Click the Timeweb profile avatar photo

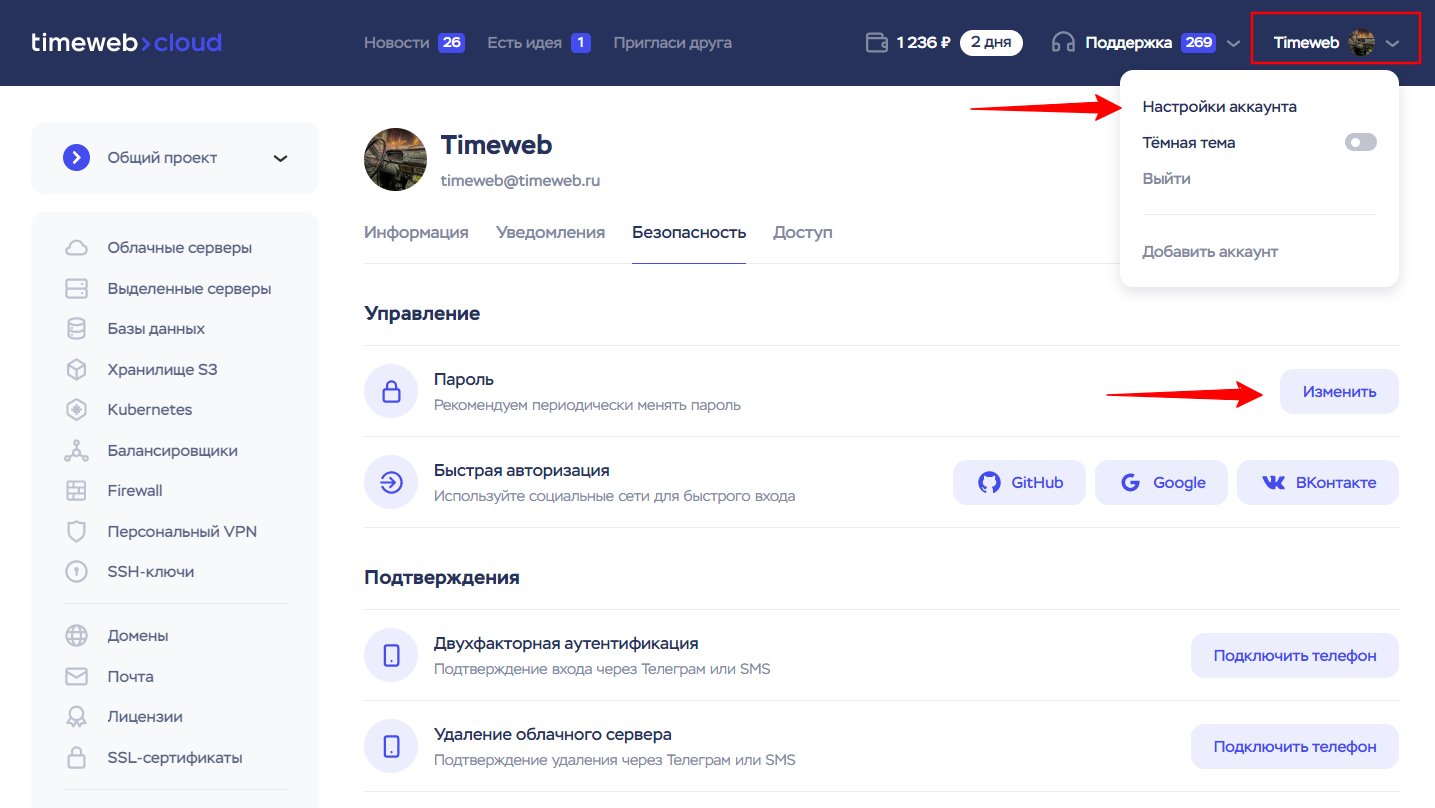tap(395, 159)
